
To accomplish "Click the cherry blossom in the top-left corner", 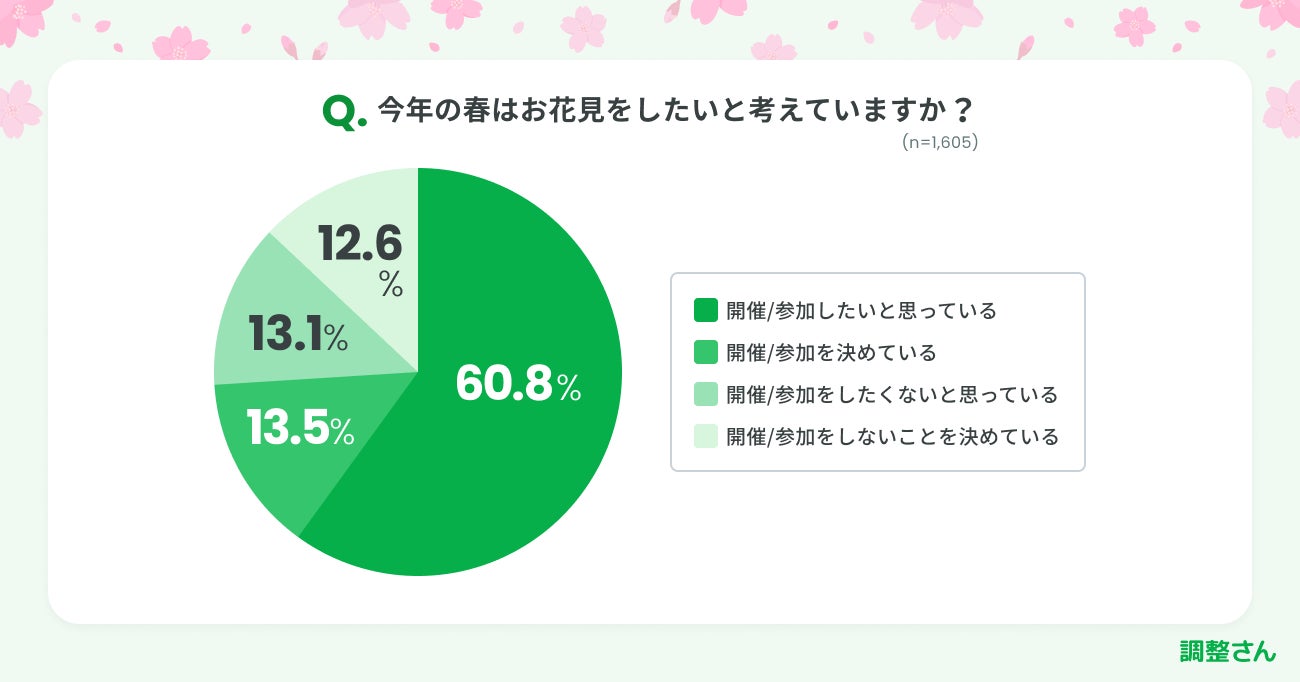I will pyautogui.click(x=22, y=20).
